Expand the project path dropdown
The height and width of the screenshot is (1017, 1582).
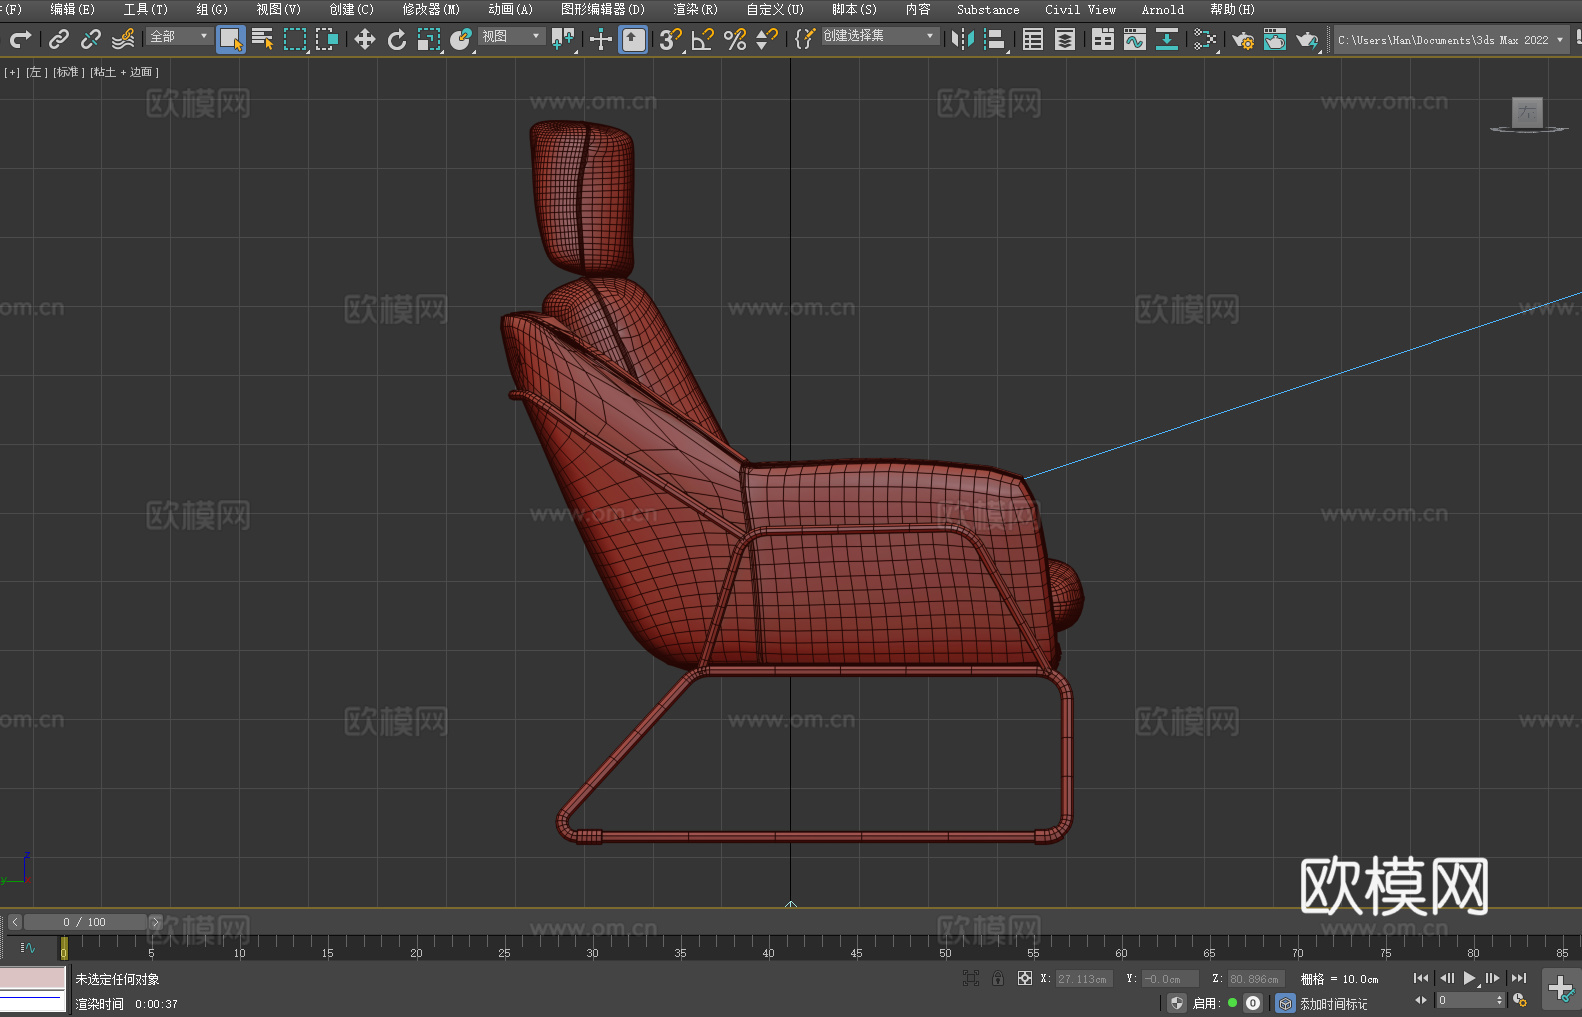click(1559, 40)
